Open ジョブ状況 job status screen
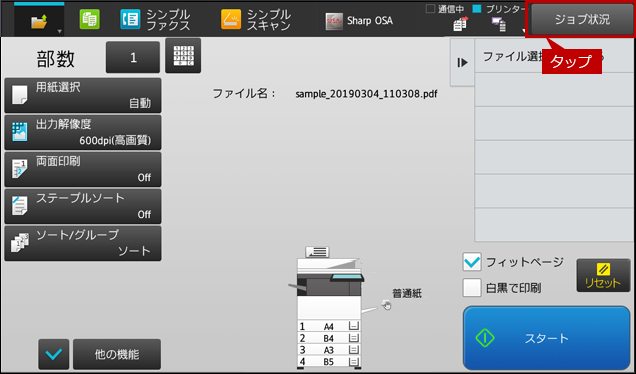 click(582, 19)
